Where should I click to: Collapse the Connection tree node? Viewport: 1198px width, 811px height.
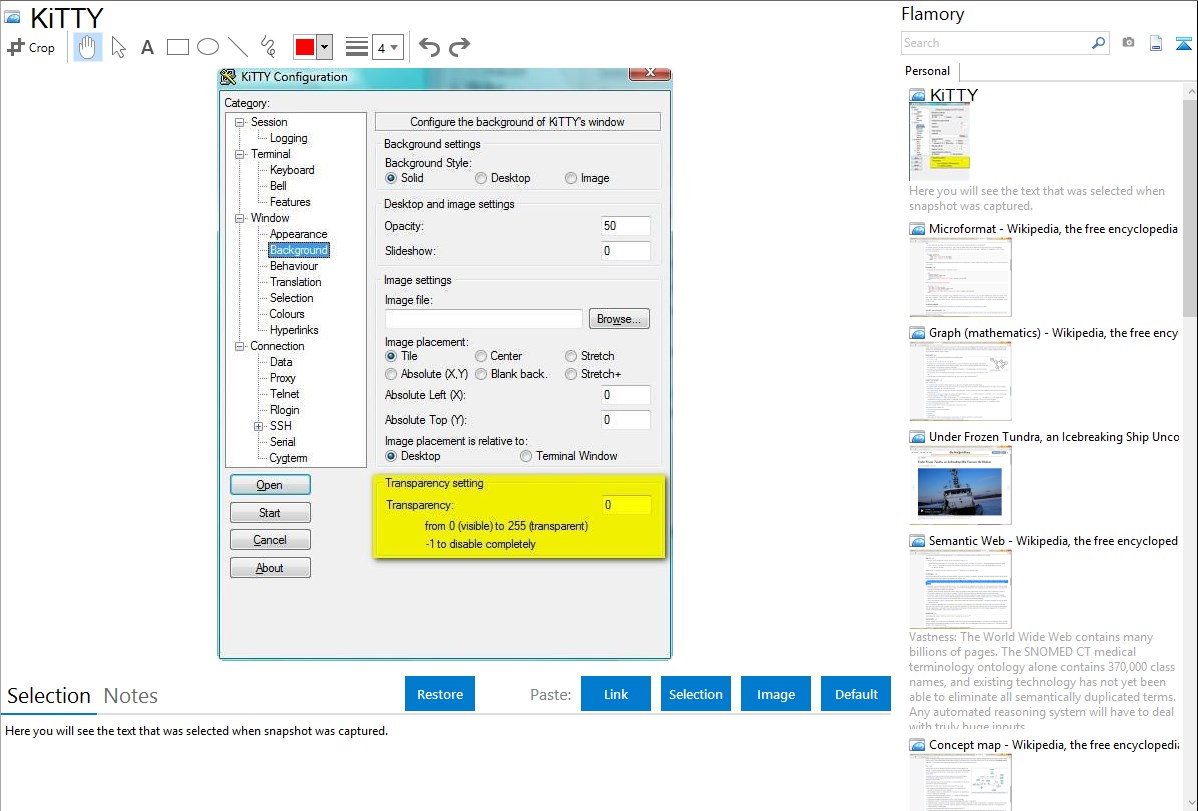(239, 346)
